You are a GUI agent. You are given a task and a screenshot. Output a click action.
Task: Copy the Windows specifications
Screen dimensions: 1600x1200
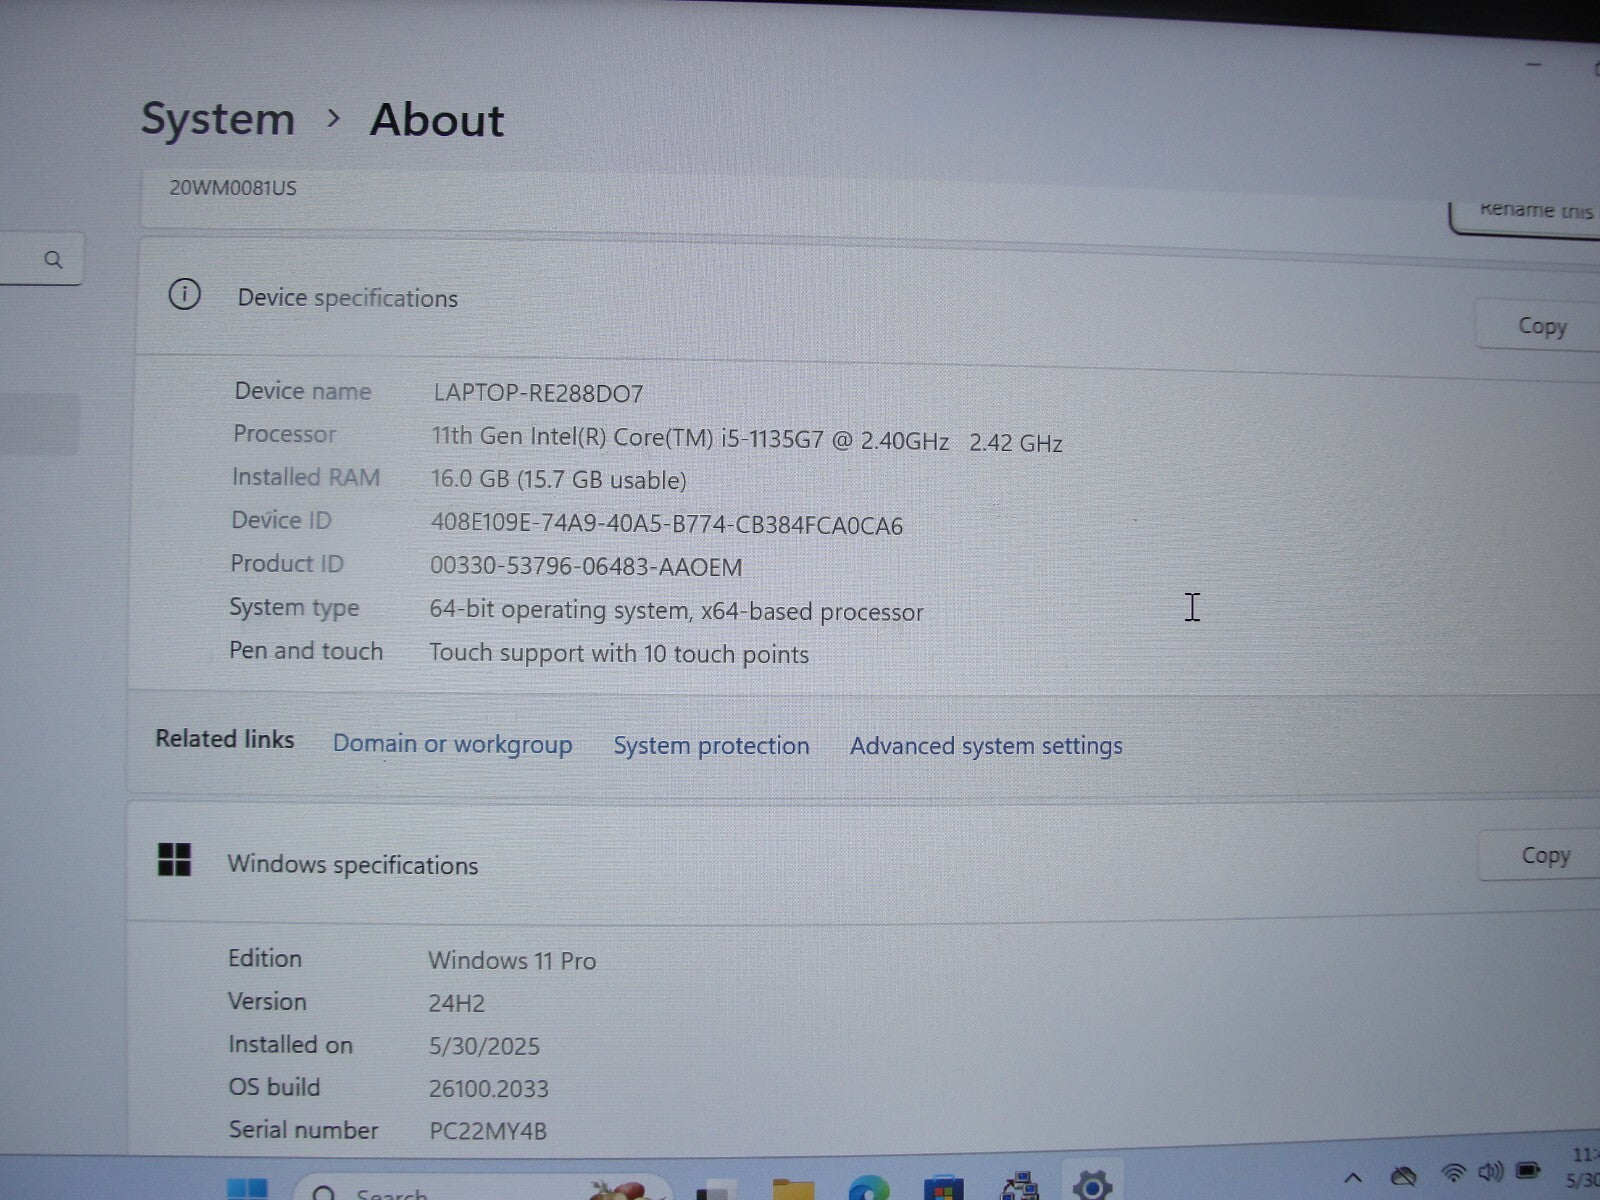point(1544,856)
